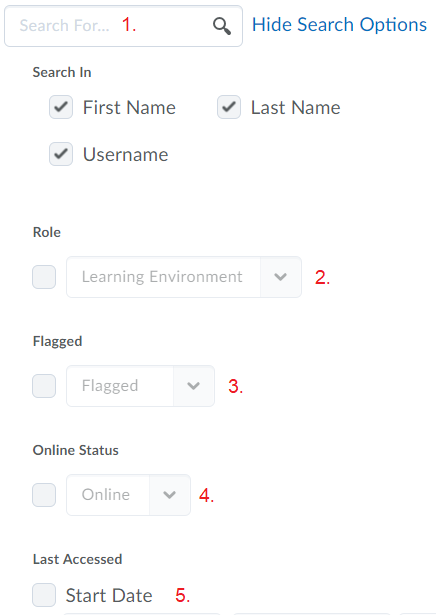Click the chevron arrow on Flagged dropdown
Viewport: 436px width, 615px height.
click(194, 386)
